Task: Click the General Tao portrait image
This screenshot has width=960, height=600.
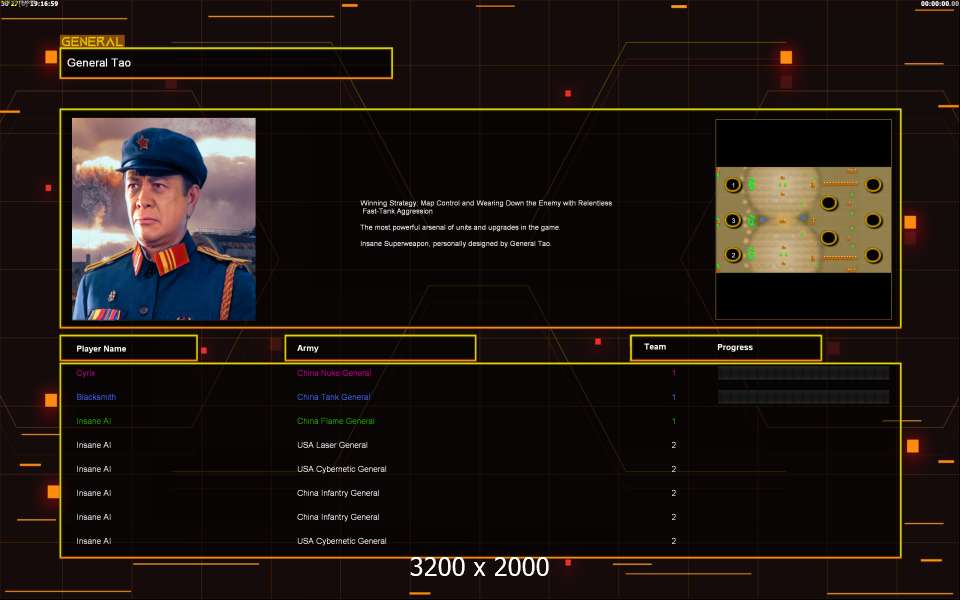Action: [164, 219]
